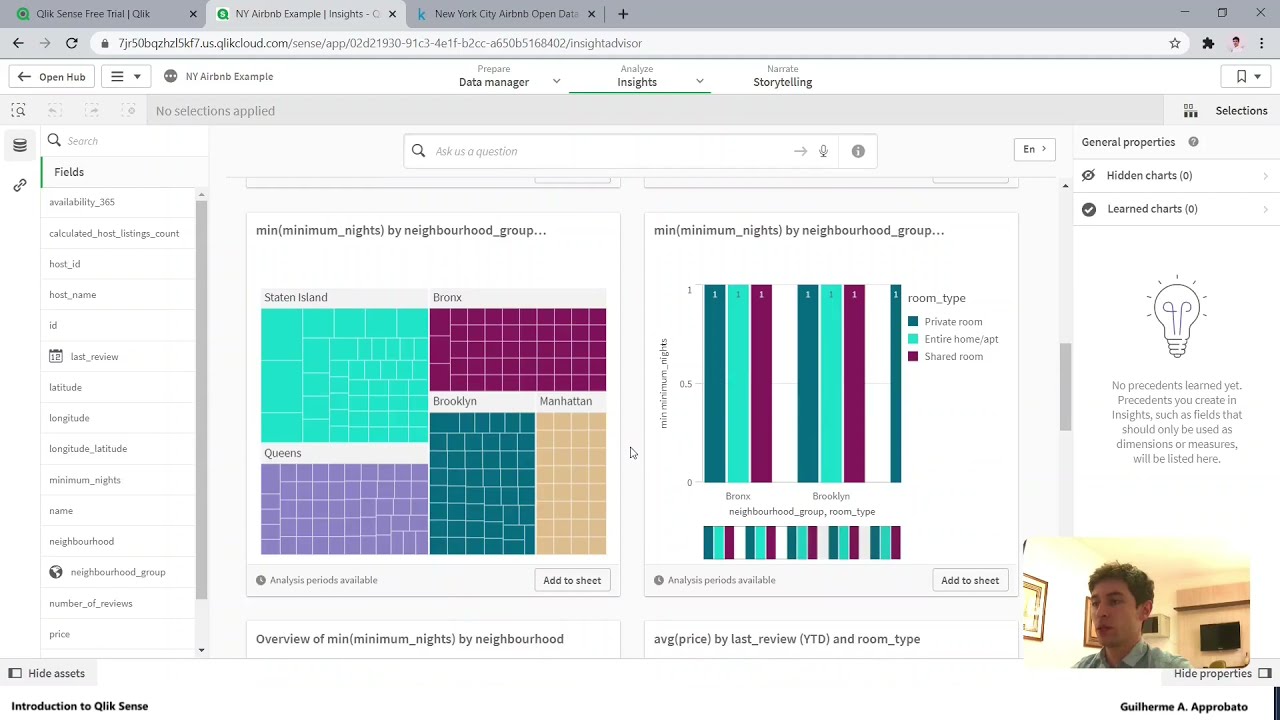1280x720 pixels.
Task: Open the selections tool grid icon
Action: coord(1190,111)
